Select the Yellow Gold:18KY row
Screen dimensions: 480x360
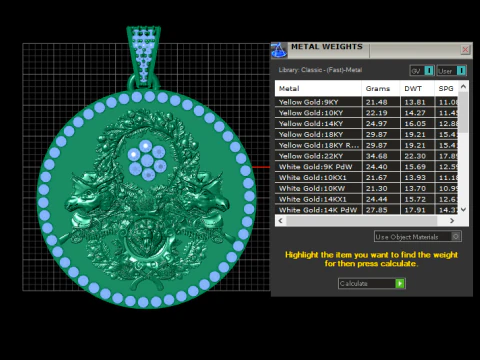(366, 135)
